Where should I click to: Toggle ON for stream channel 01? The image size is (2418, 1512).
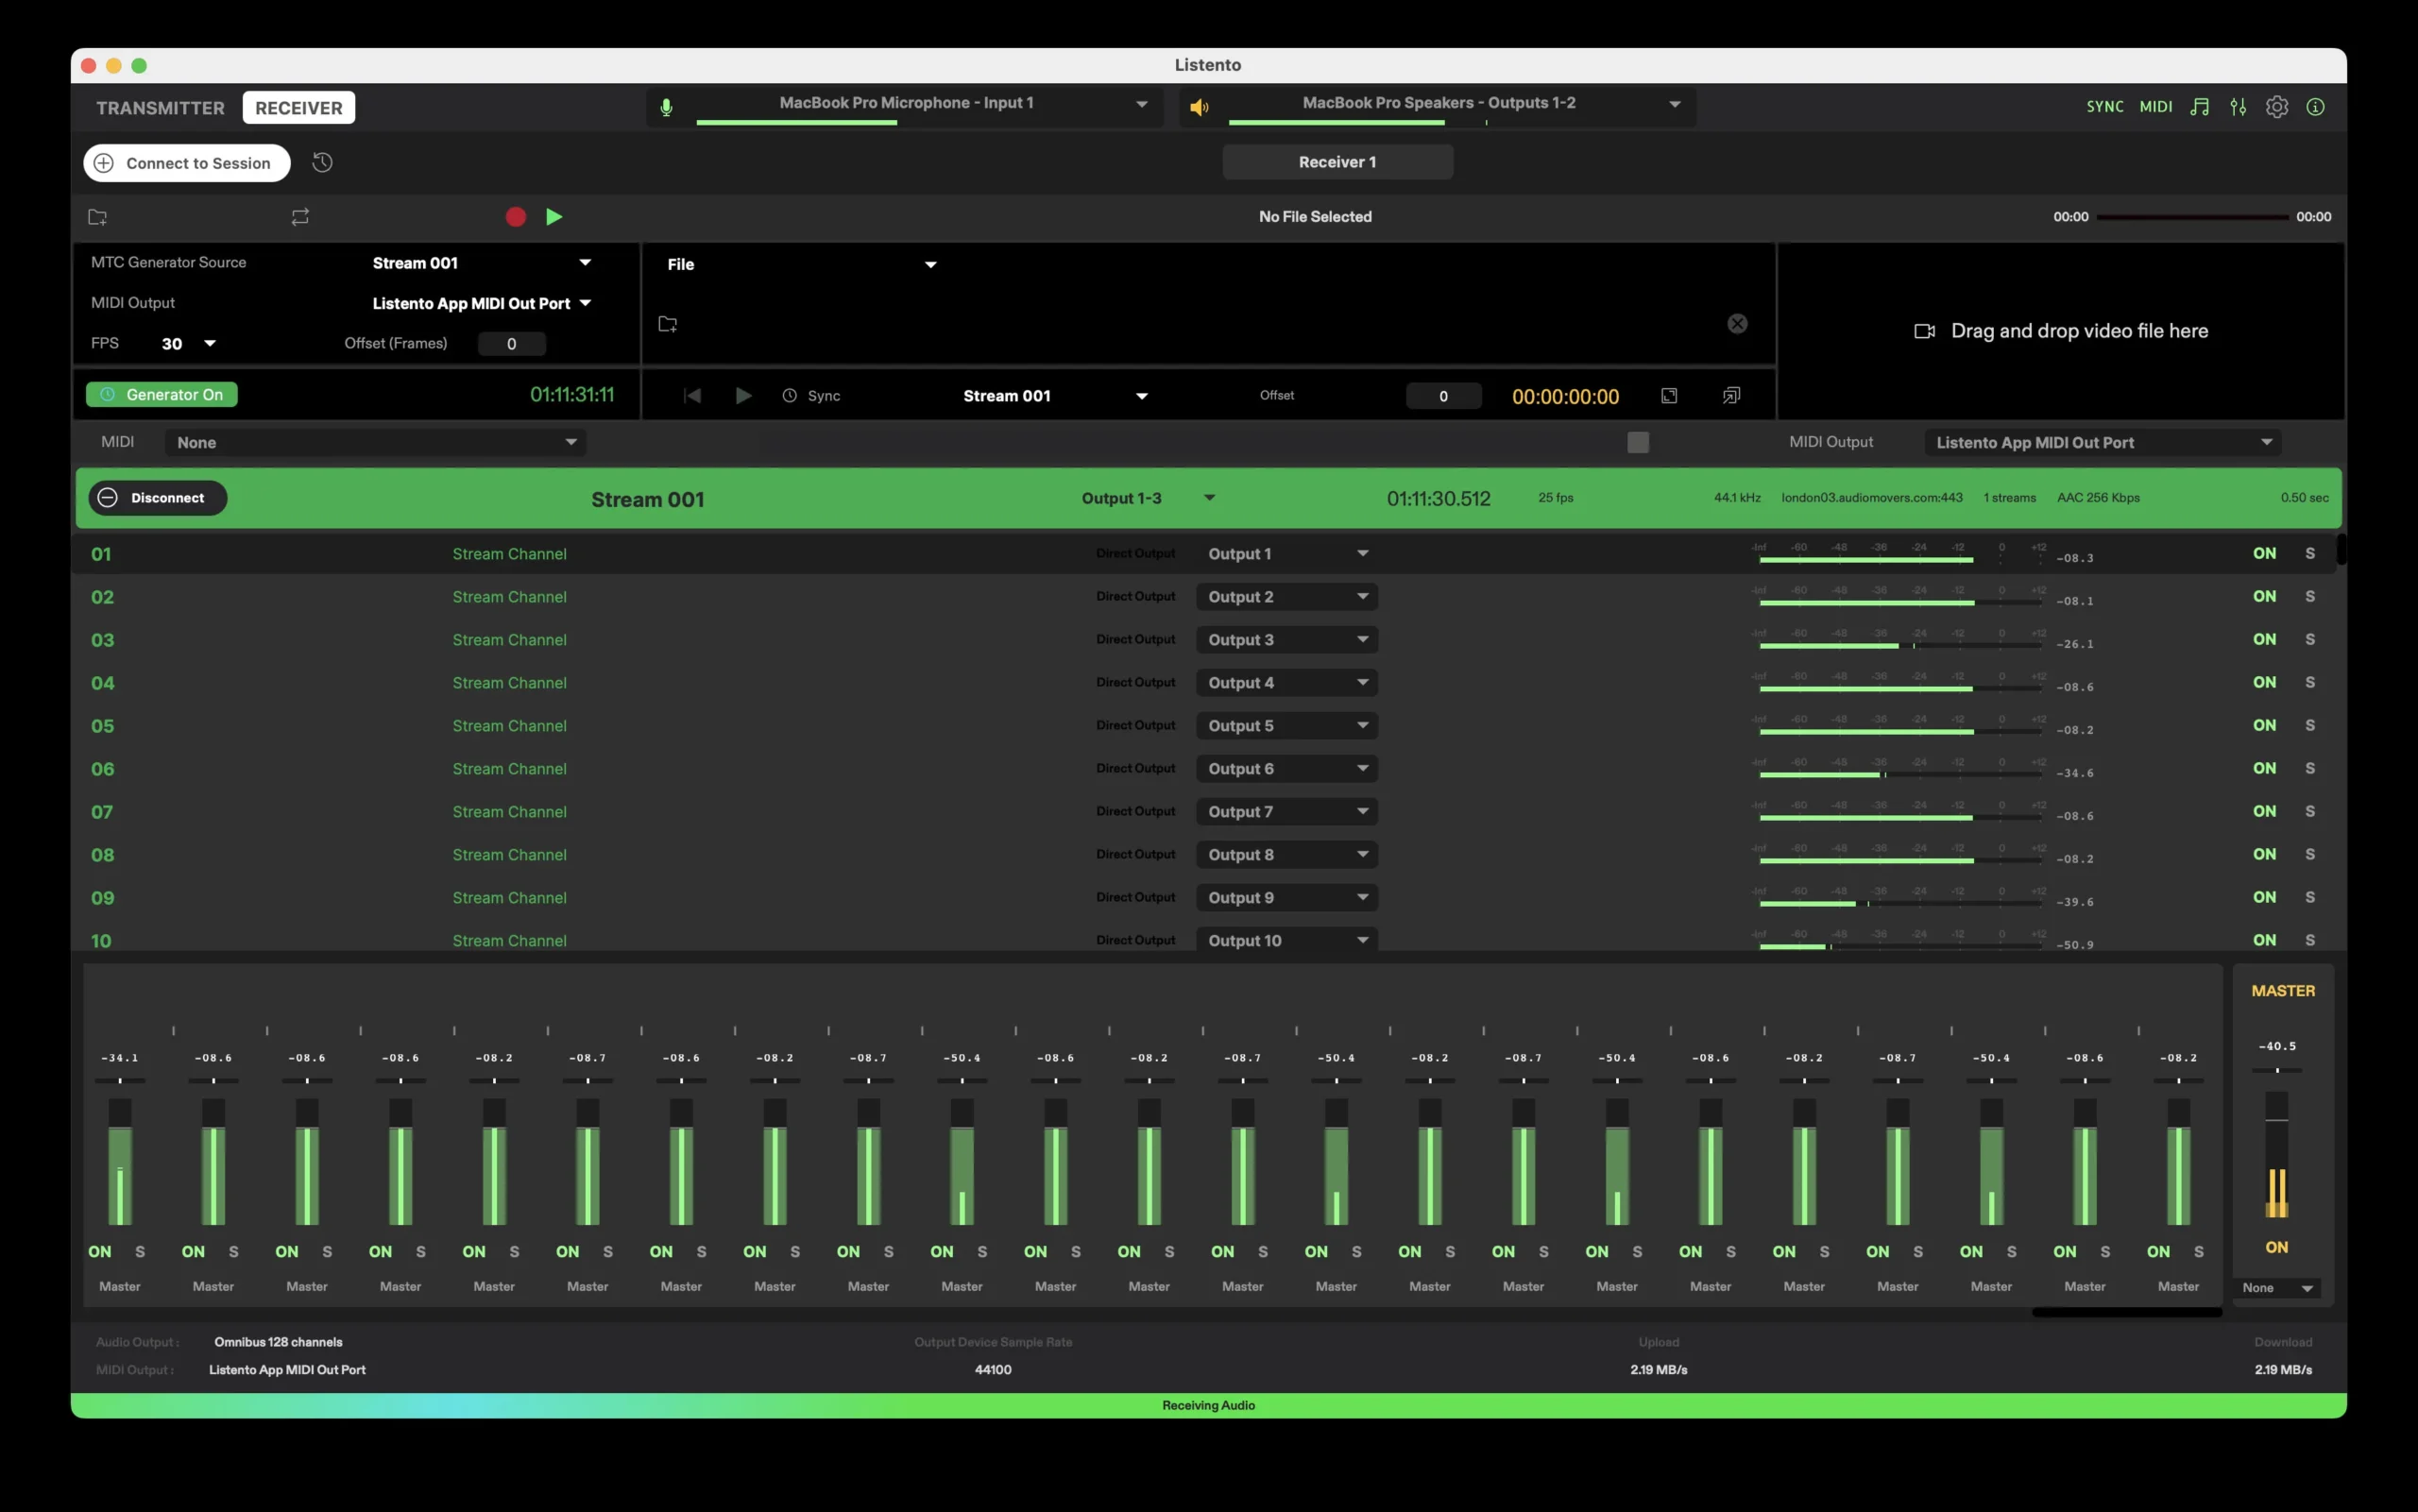pyautogui.click(x=2264, y=553)
